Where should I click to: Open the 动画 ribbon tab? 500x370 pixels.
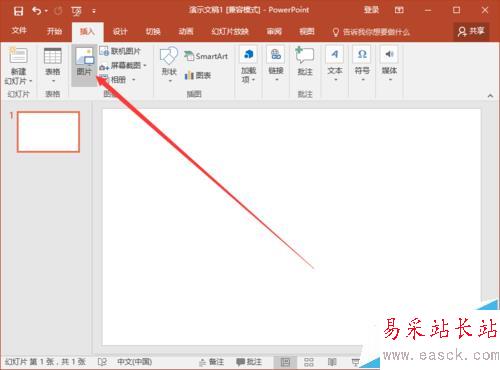tap(186, 31)
